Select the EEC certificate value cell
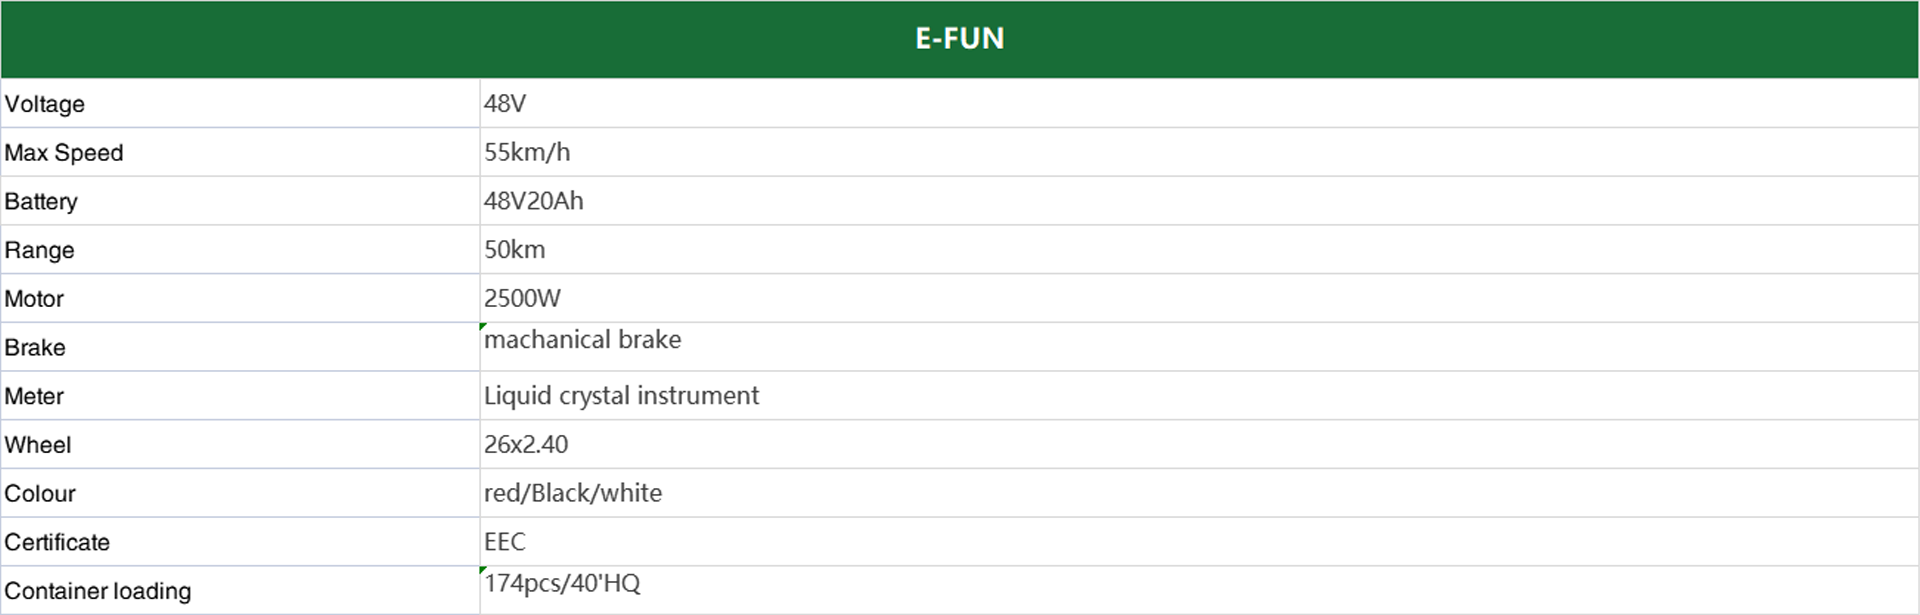This screenshot has height=615, width=1920. click(x=1199, y=542)
